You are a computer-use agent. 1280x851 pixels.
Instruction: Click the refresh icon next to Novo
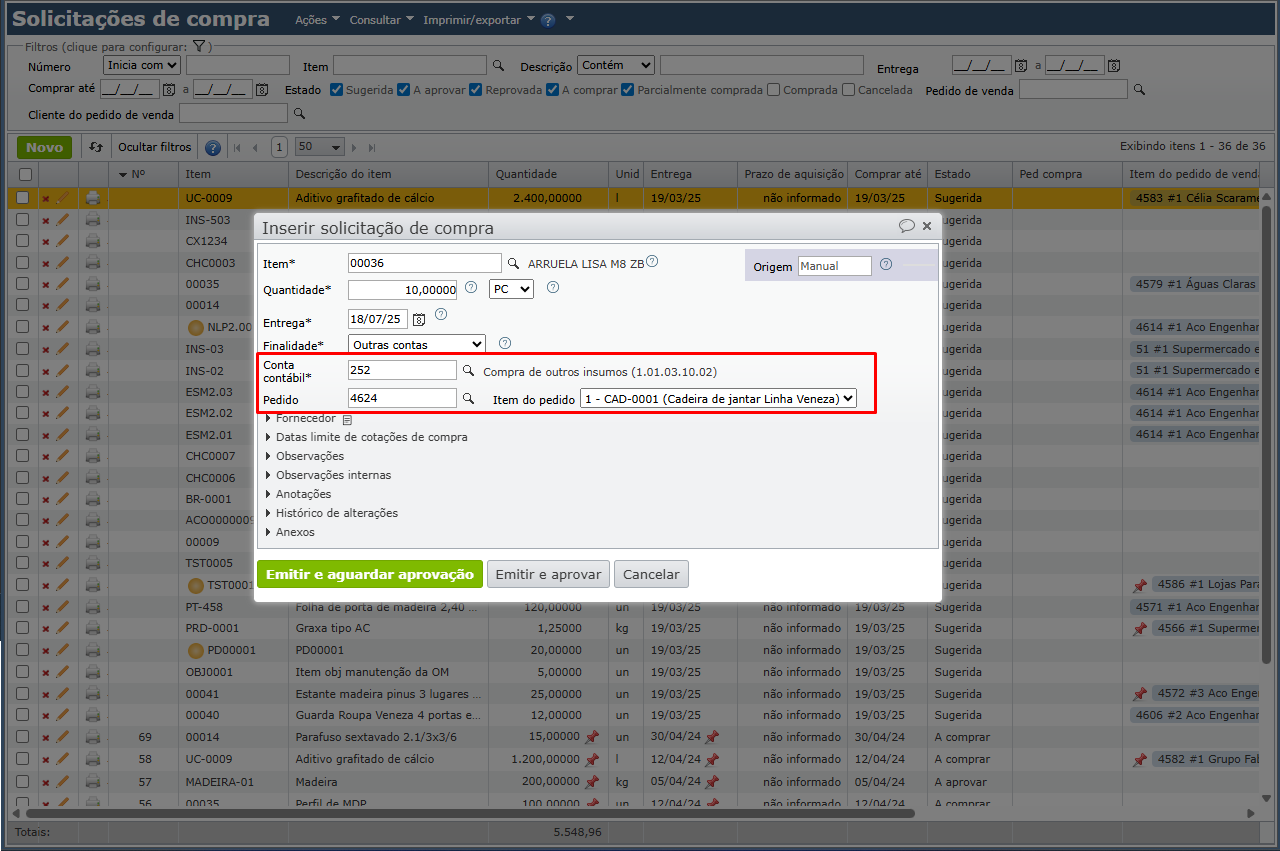[x=96, y=147]
